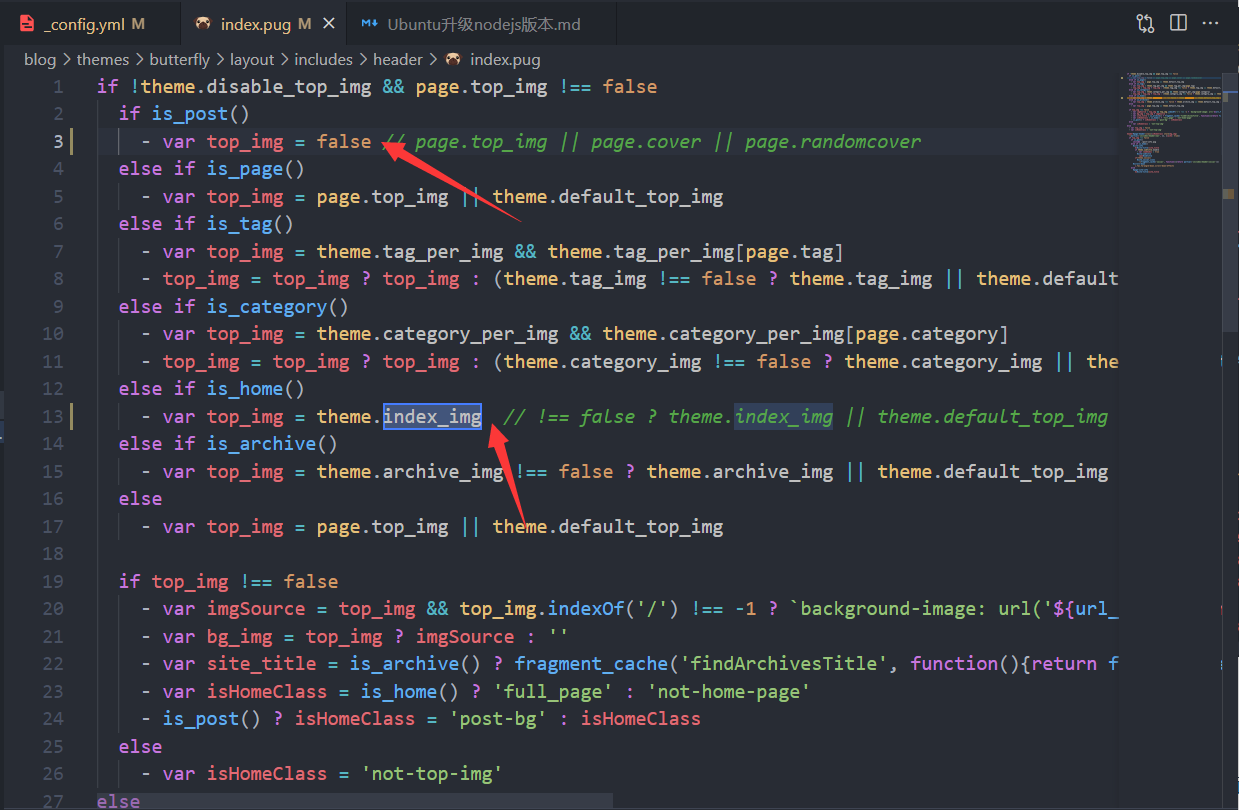Select the layout breadcrumb
The width and height of the screenshot is (1239, 810).
pyautogui.click(x=252, y=59)
